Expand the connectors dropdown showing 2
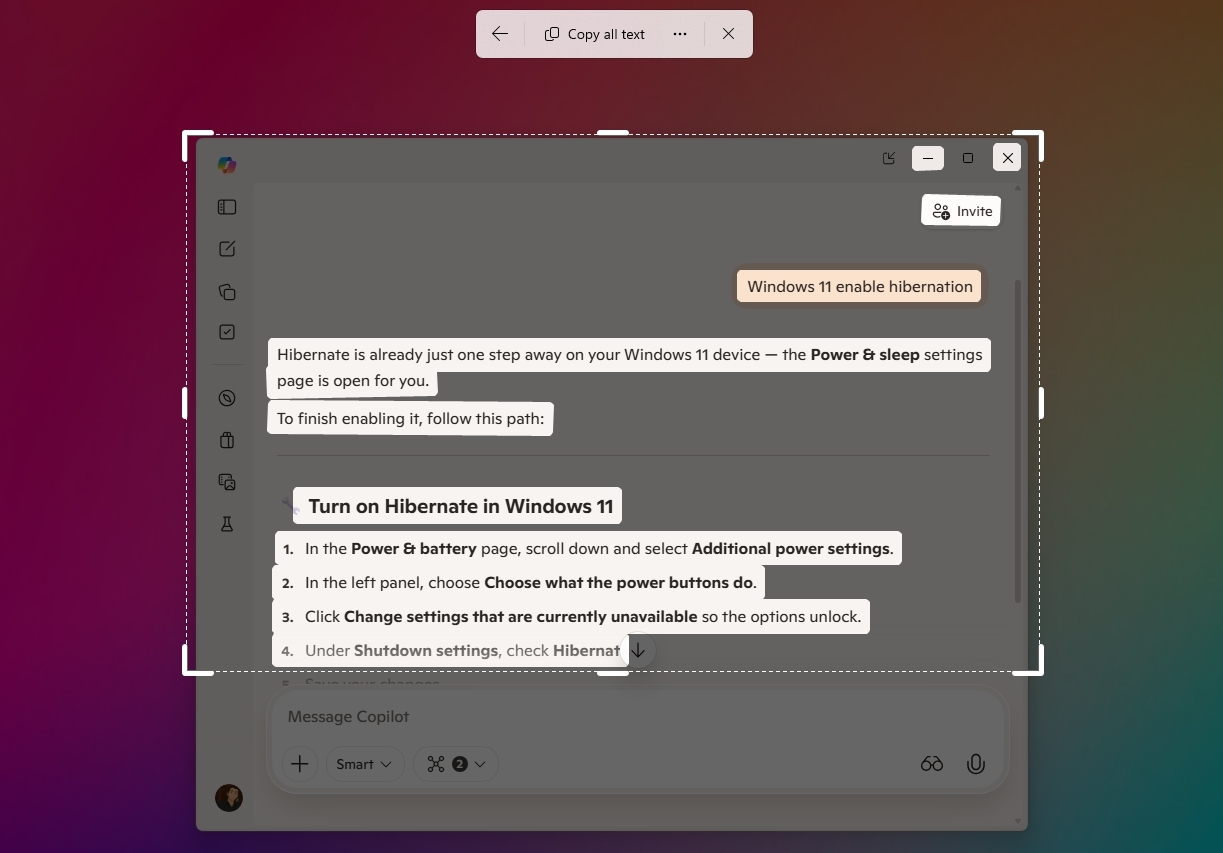1223x853 pixels. [x=455, y=763]
